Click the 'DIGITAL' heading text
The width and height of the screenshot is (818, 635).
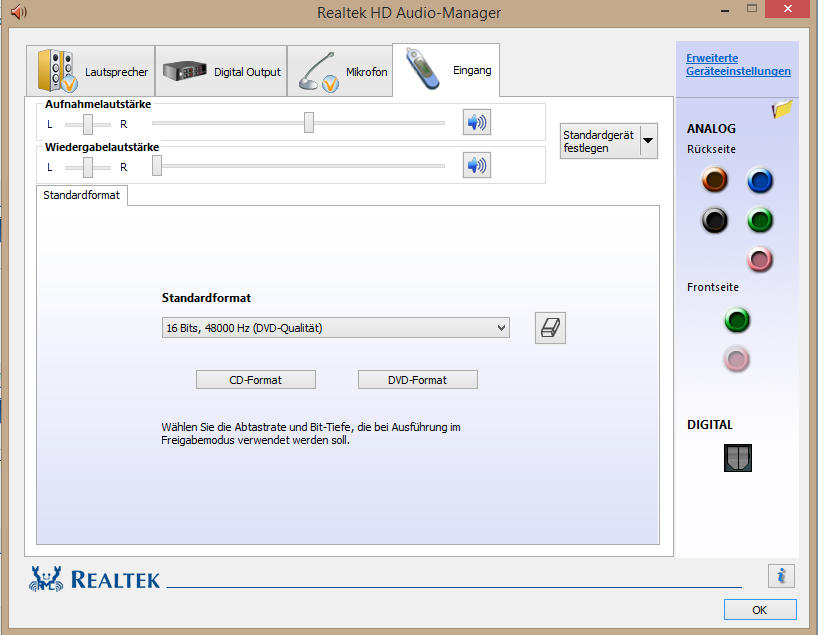point(709,425)
